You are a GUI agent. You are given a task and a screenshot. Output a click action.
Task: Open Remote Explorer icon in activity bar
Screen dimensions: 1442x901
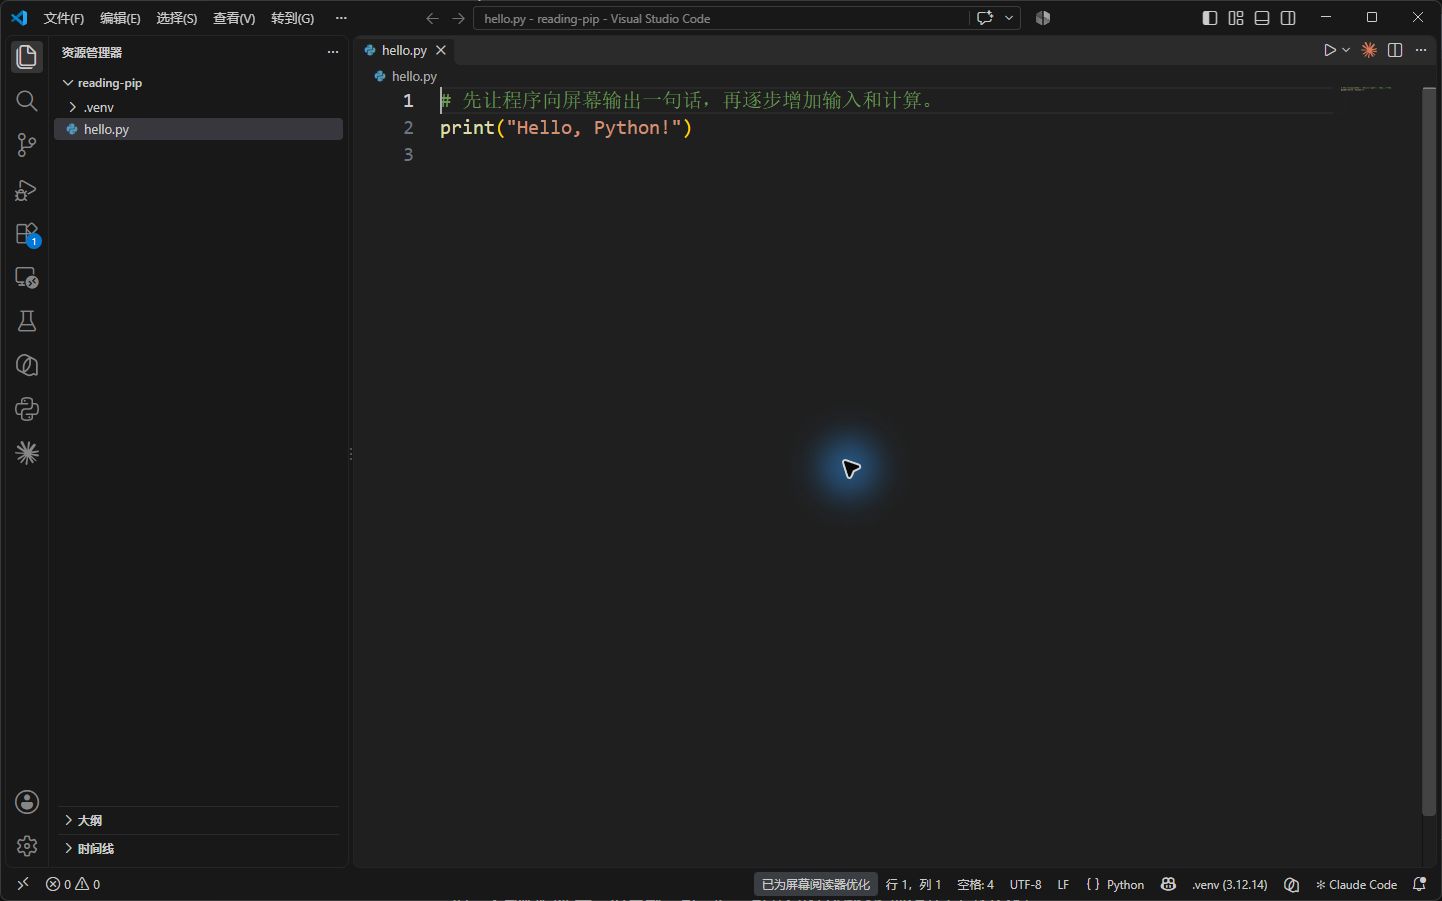click(27, 278)
